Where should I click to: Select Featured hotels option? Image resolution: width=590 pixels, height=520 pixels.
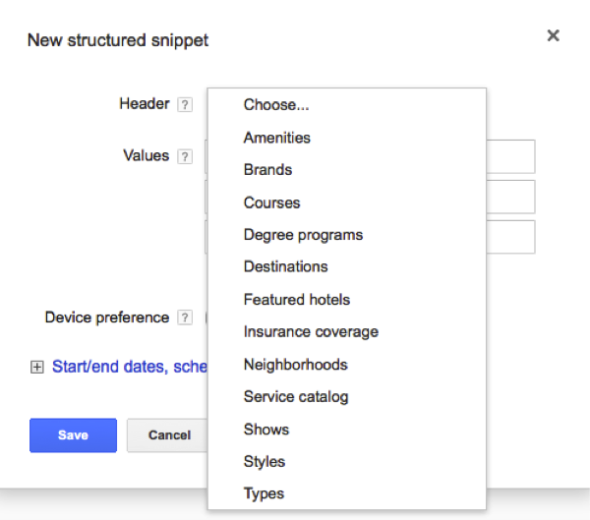click(347, 300)
